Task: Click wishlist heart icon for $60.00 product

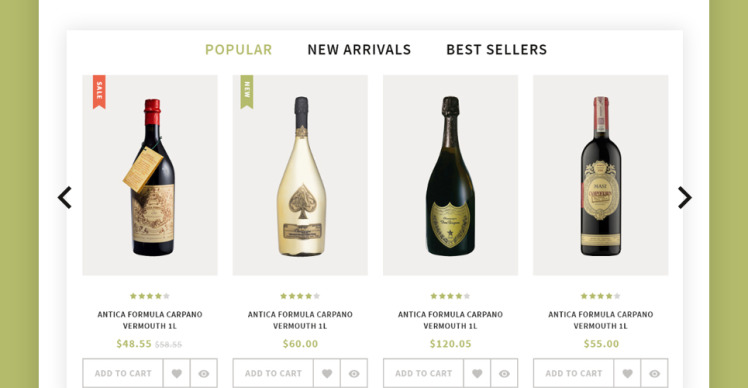Action: (x=327, y=373)
